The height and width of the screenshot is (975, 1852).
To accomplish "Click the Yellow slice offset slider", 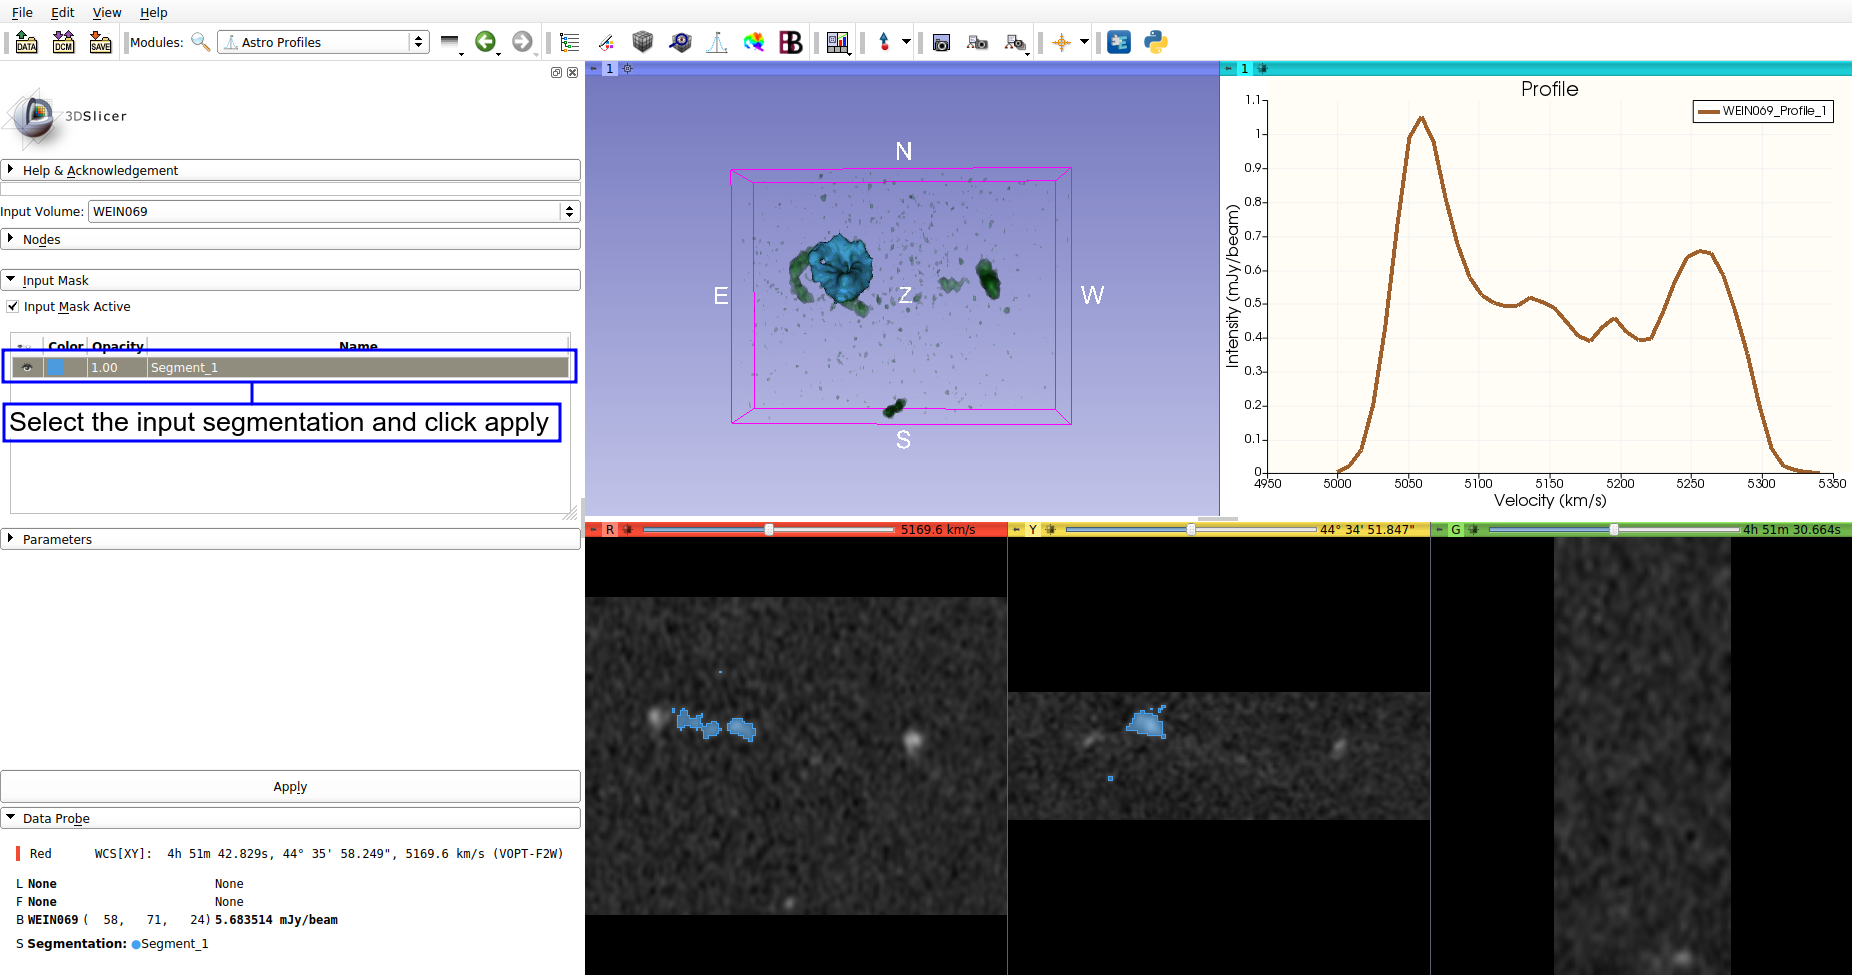I will click(x=1191, y=530).
